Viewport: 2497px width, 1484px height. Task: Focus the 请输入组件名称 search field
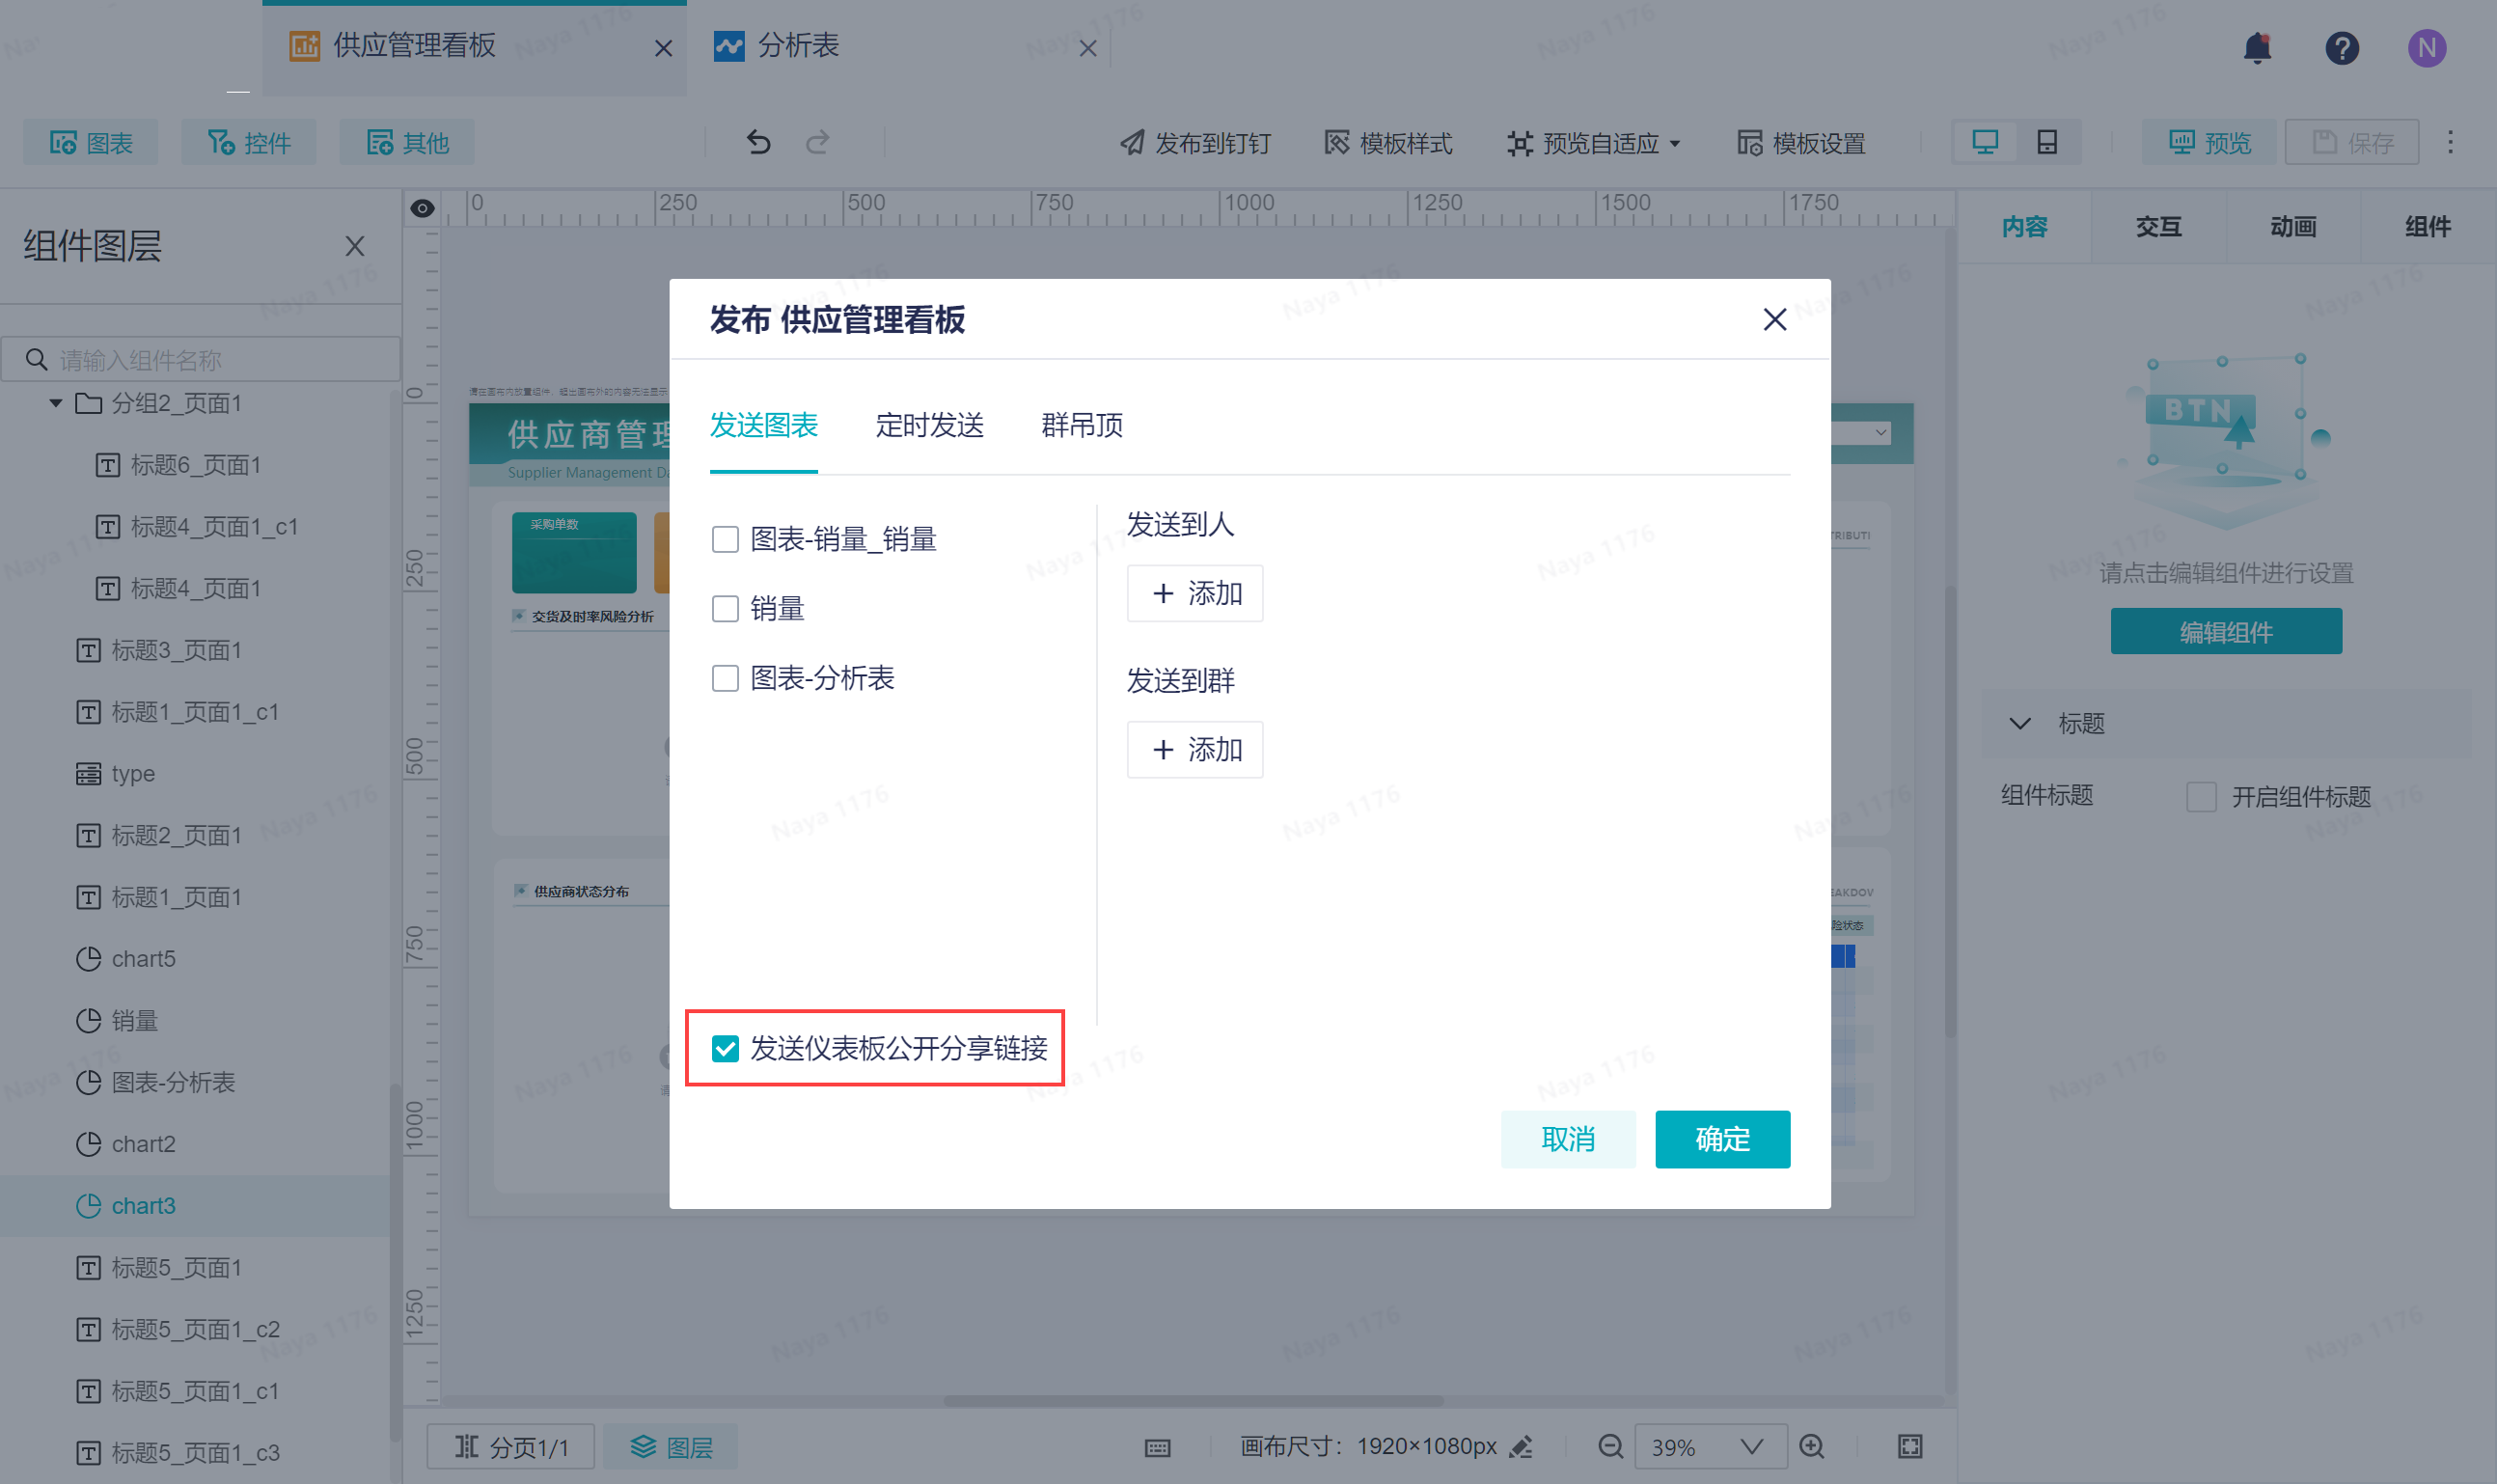click(x=201, y=359)
